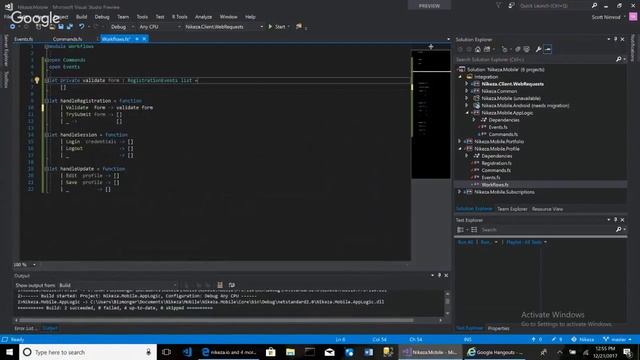
Task: Open the Build menu
Action: (x=82, y=17)
